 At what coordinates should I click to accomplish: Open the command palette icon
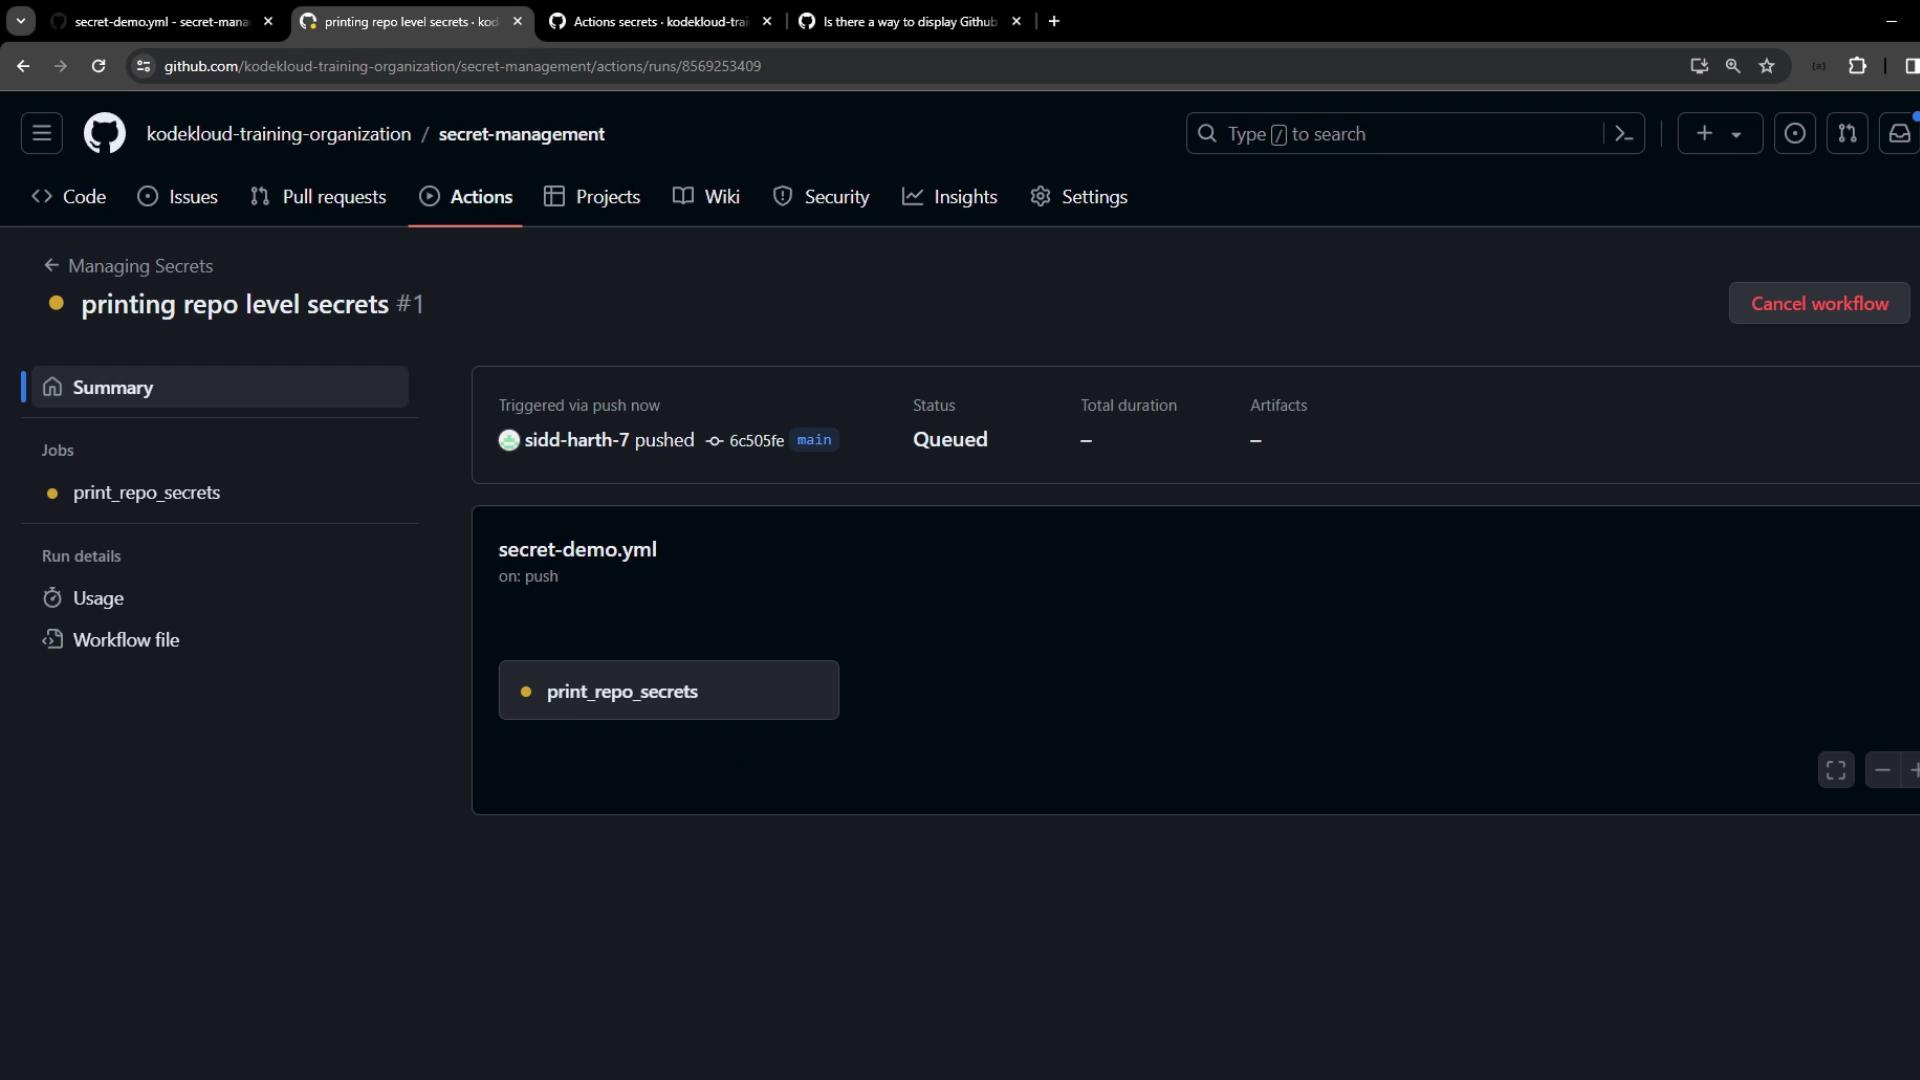(x=1624, y=133)
